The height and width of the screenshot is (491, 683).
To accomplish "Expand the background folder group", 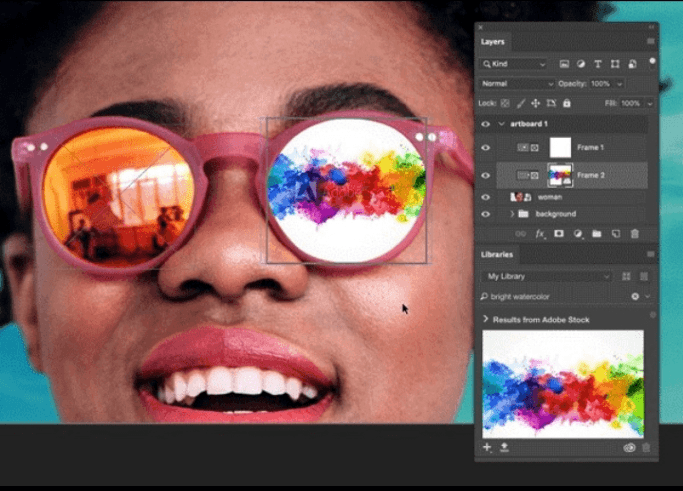I will pos(512,214).
